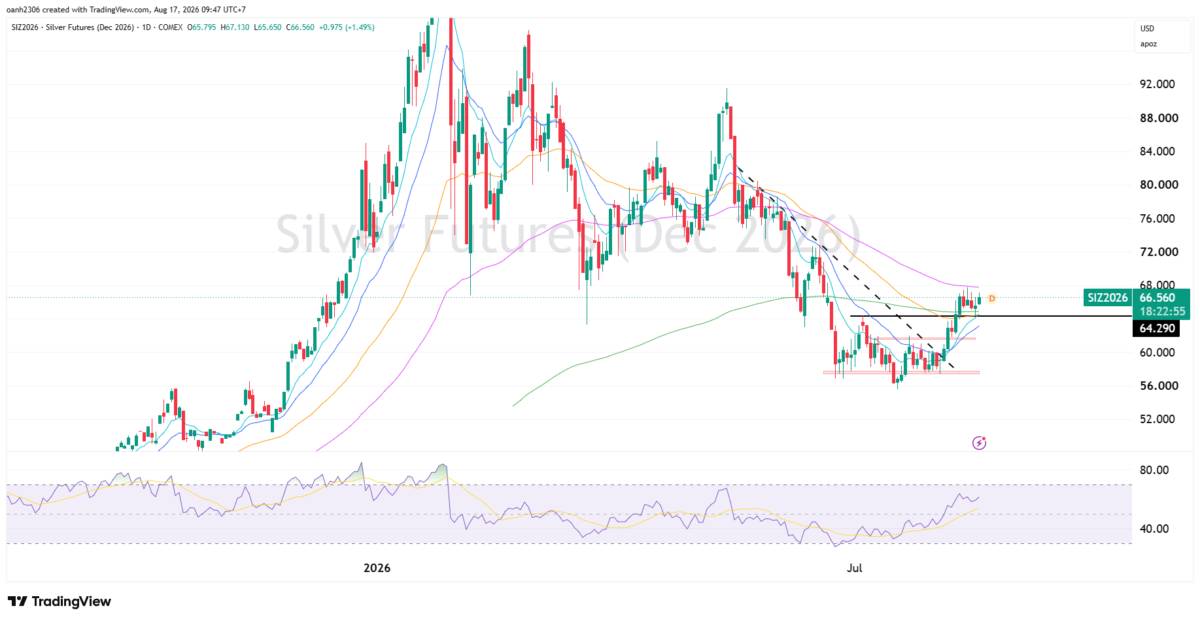Click the 84.000 price axis label

pyautogui.click(x=1156, y=152)
